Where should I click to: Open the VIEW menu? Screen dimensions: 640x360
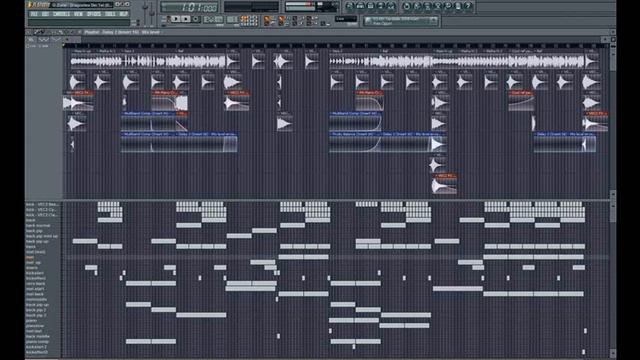click(78, 14)
